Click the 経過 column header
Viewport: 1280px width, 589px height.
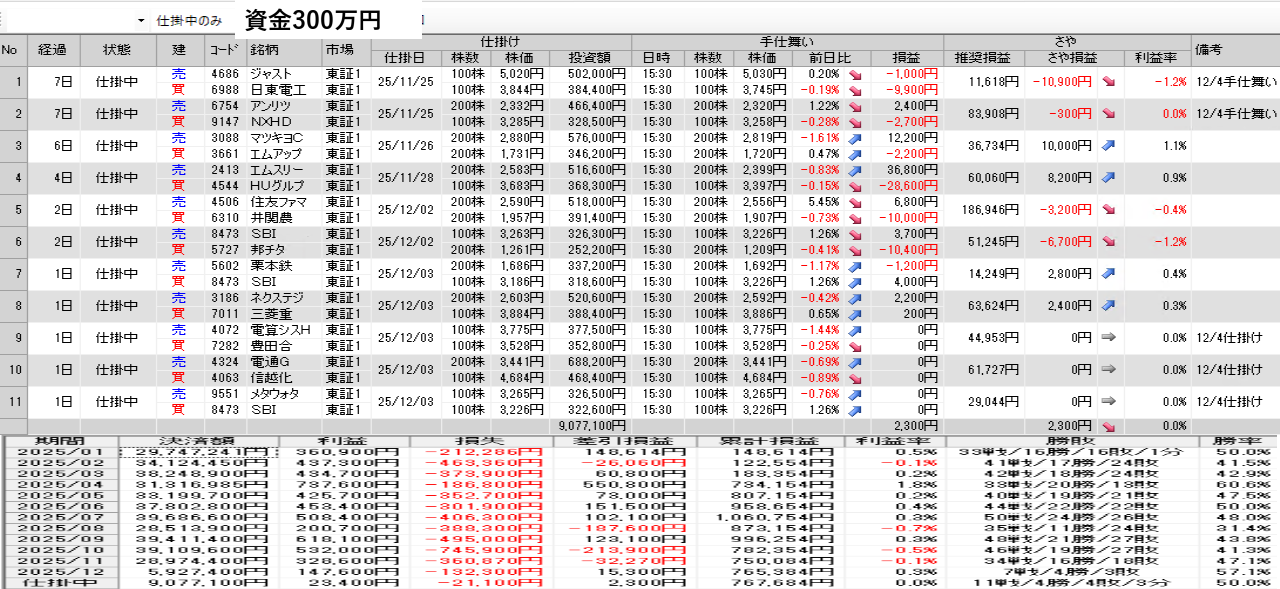(x=52, y=50)
